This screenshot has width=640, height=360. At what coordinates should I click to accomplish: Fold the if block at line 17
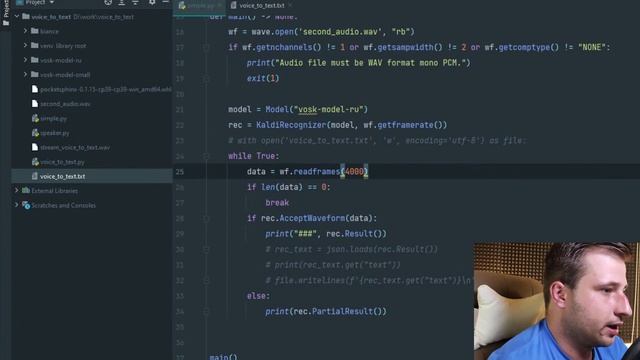[x=206, y=47]
